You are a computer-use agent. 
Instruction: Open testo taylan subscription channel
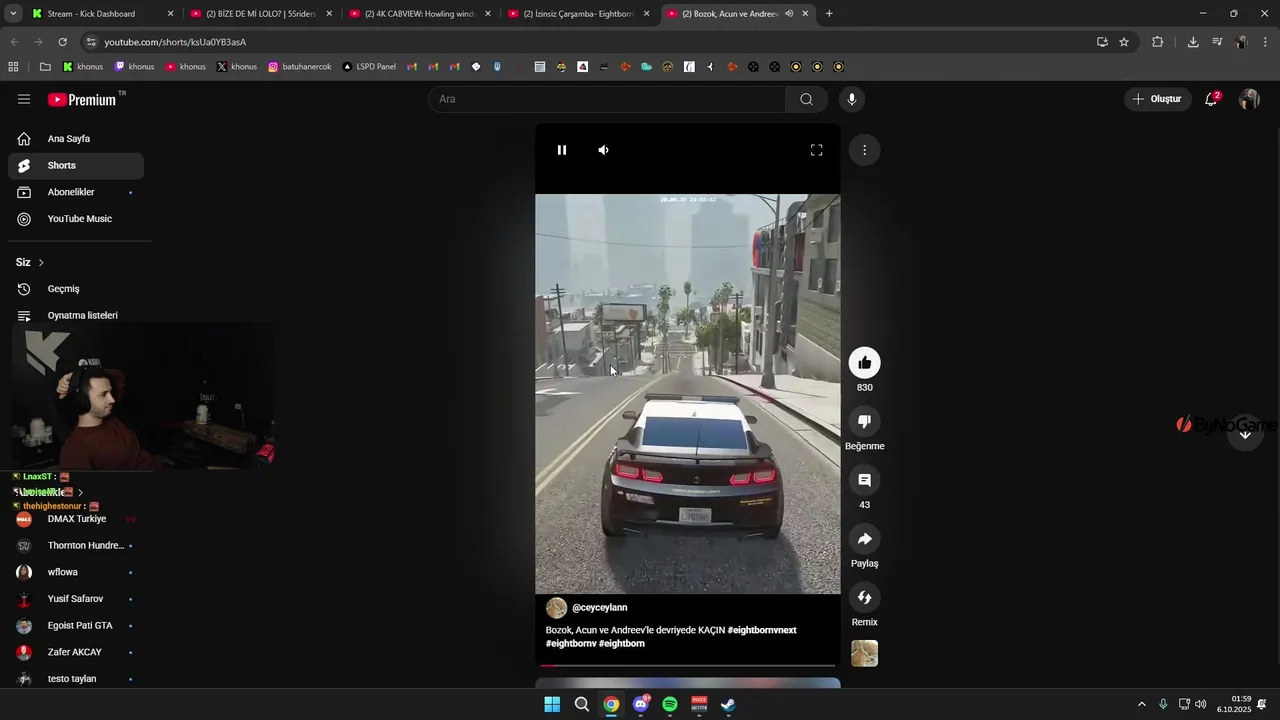tap(76, 679)
